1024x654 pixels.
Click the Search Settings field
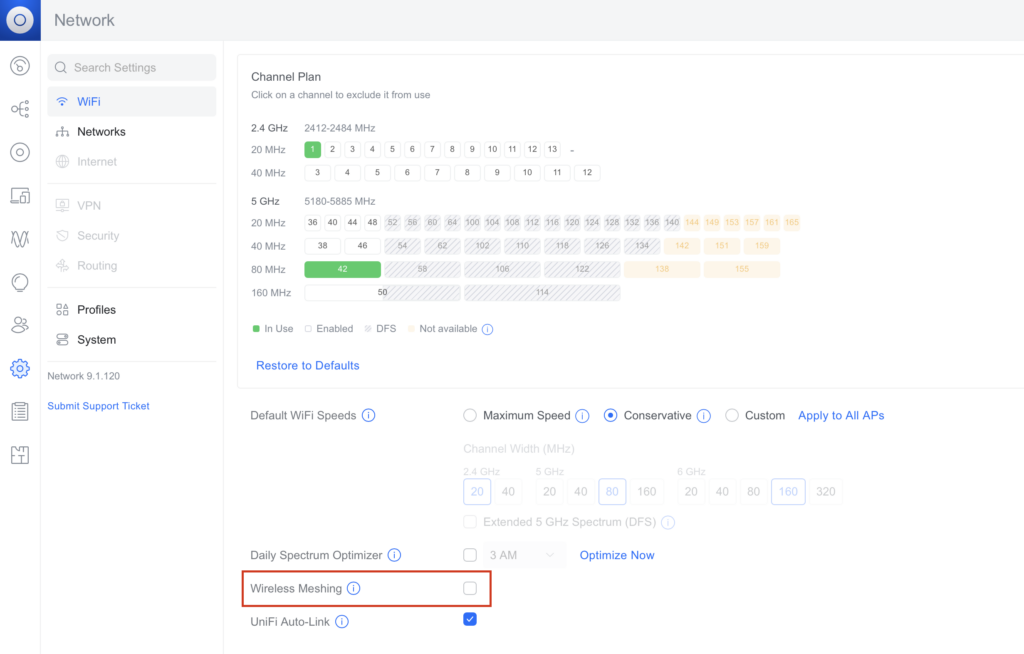(132, 68)
